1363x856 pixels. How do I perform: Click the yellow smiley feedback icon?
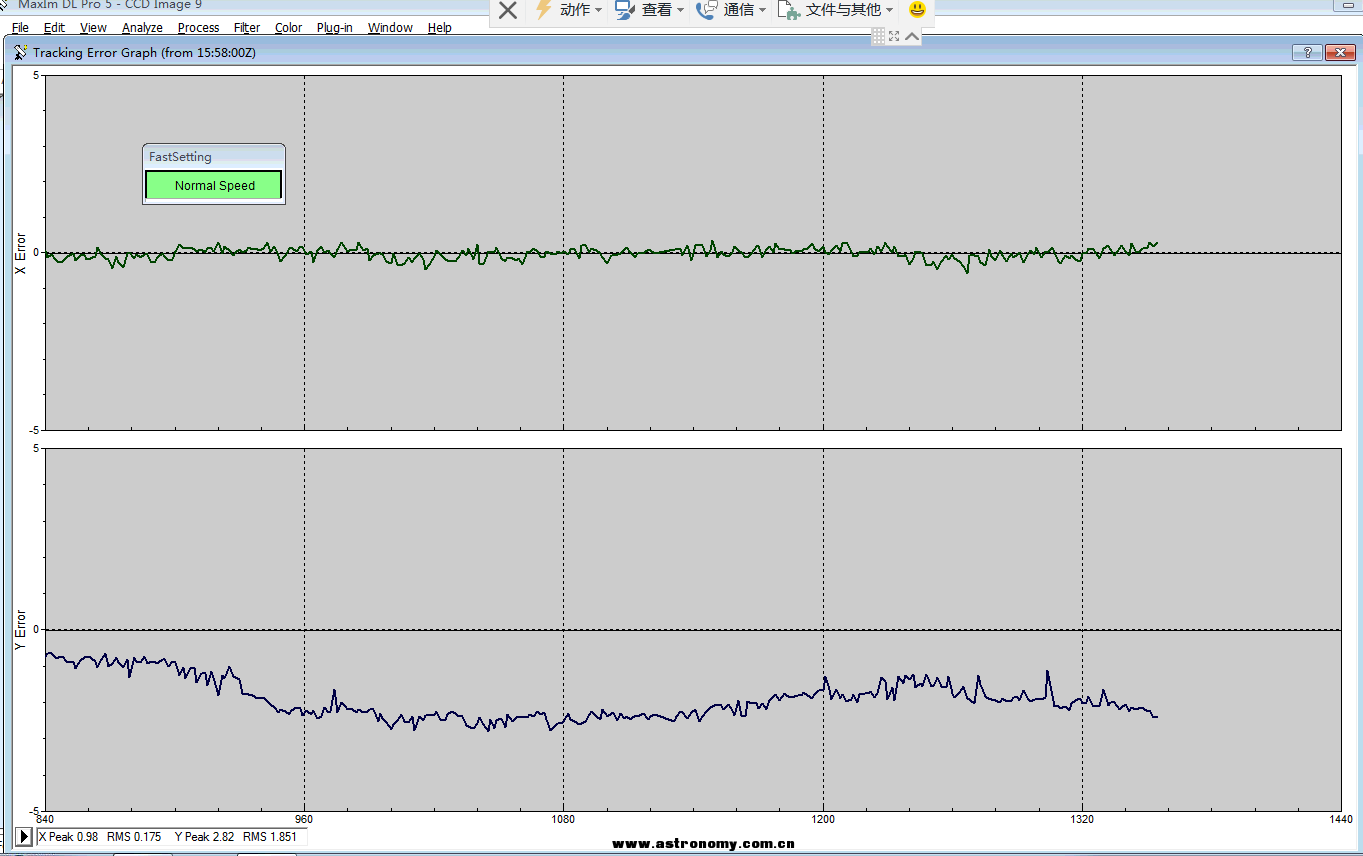coord(917,10)
